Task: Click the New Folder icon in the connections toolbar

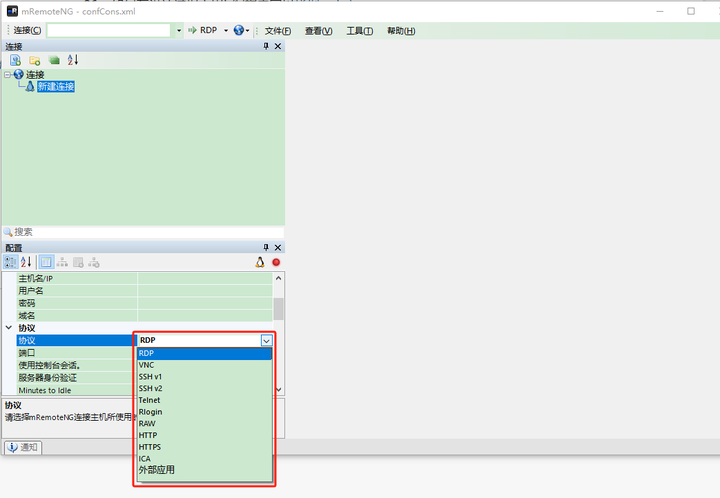Action: tap(34, 60)
